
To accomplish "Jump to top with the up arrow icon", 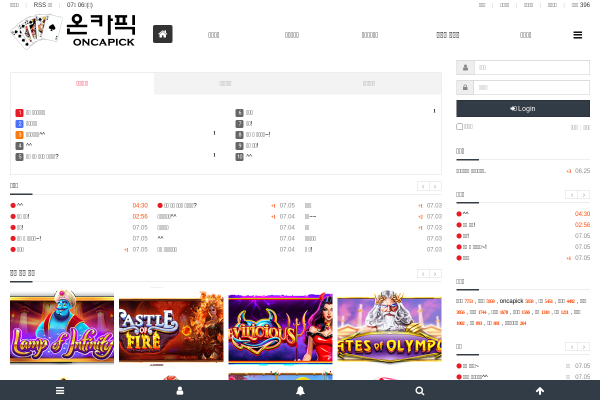I will 540,390.
